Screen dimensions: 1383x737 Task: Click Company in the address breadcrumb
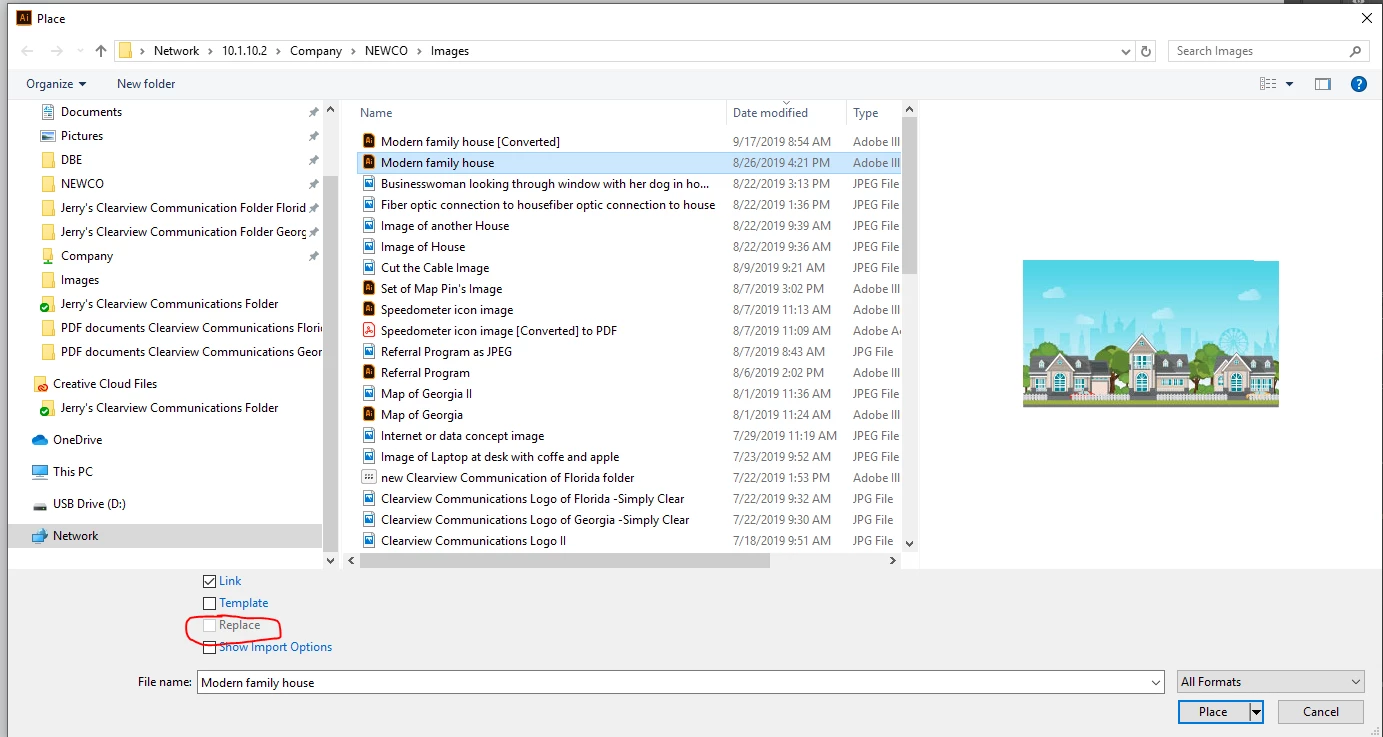coord(316,51)
